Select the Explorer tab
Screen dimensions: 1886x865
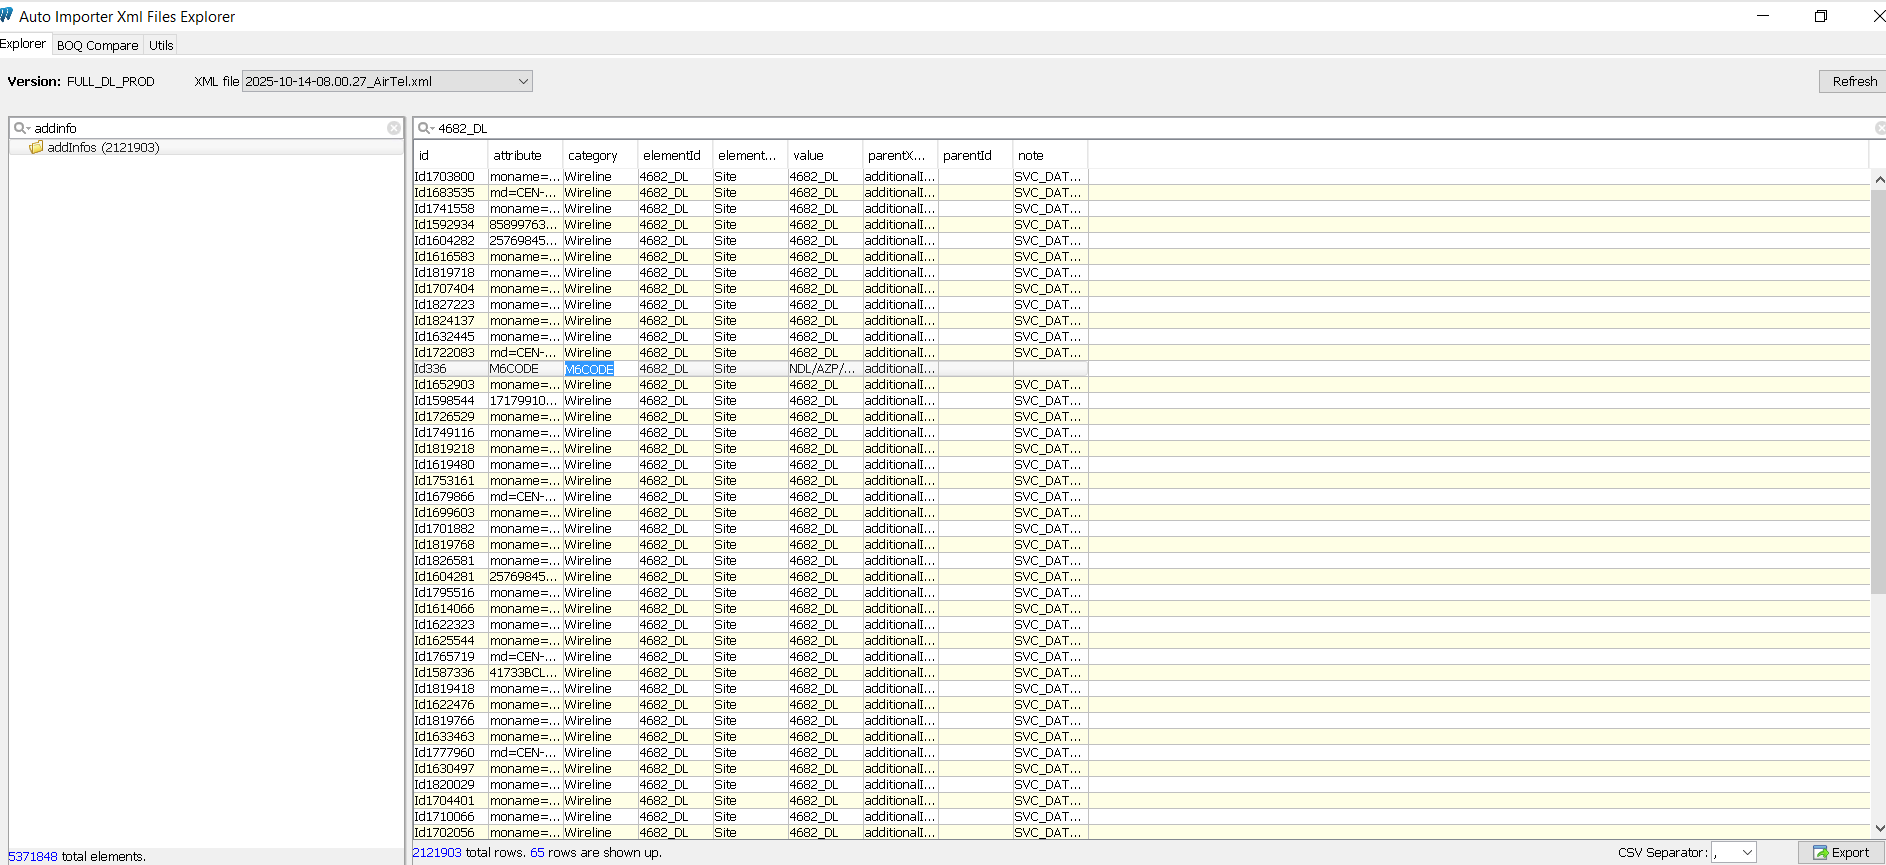pos(23,44)
